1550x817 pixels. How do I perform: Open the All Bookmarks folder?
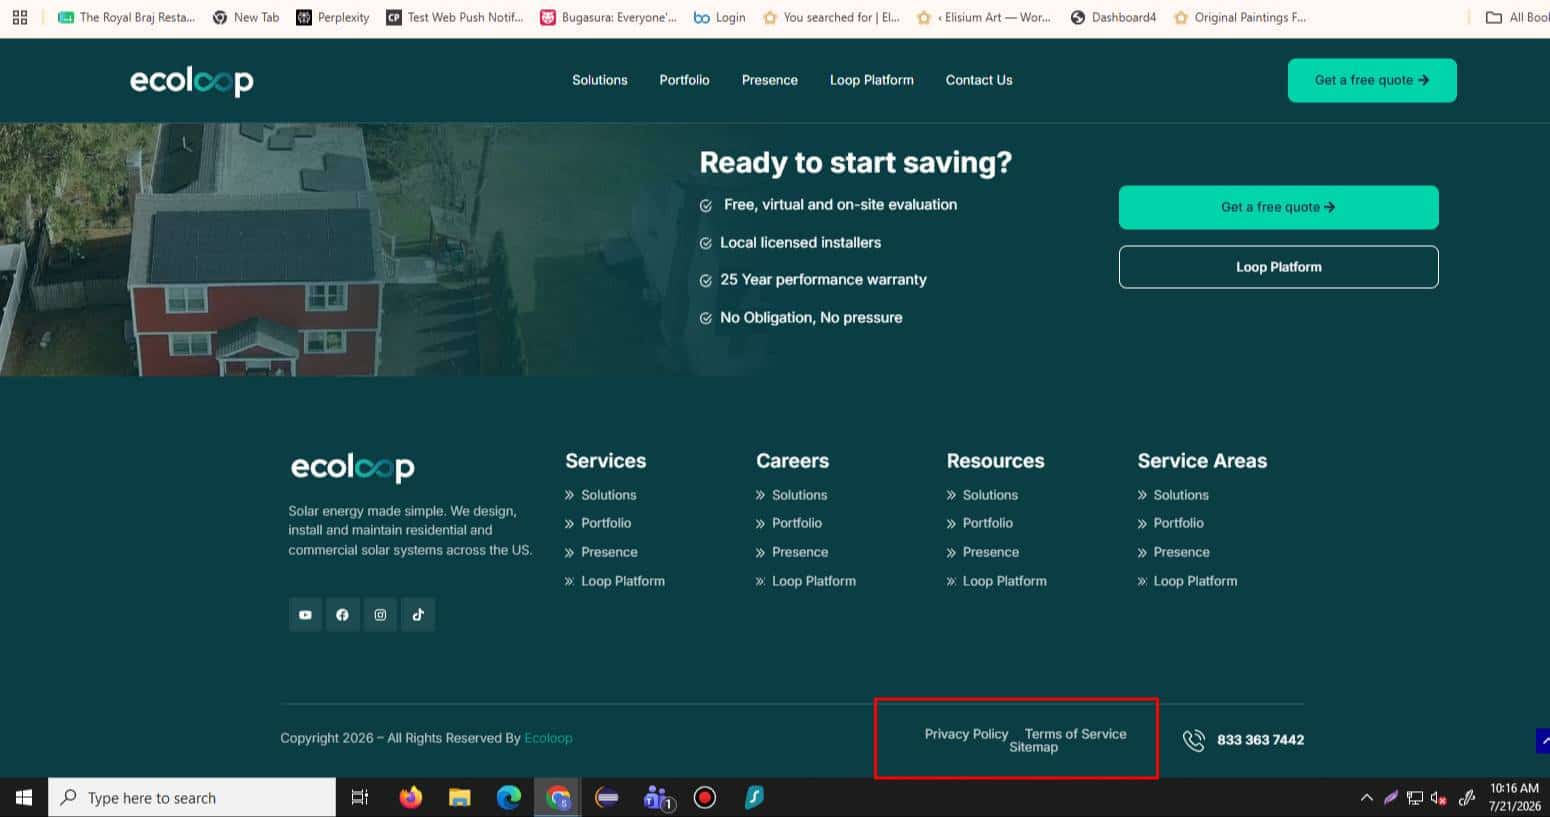(x=1517, y=17)
